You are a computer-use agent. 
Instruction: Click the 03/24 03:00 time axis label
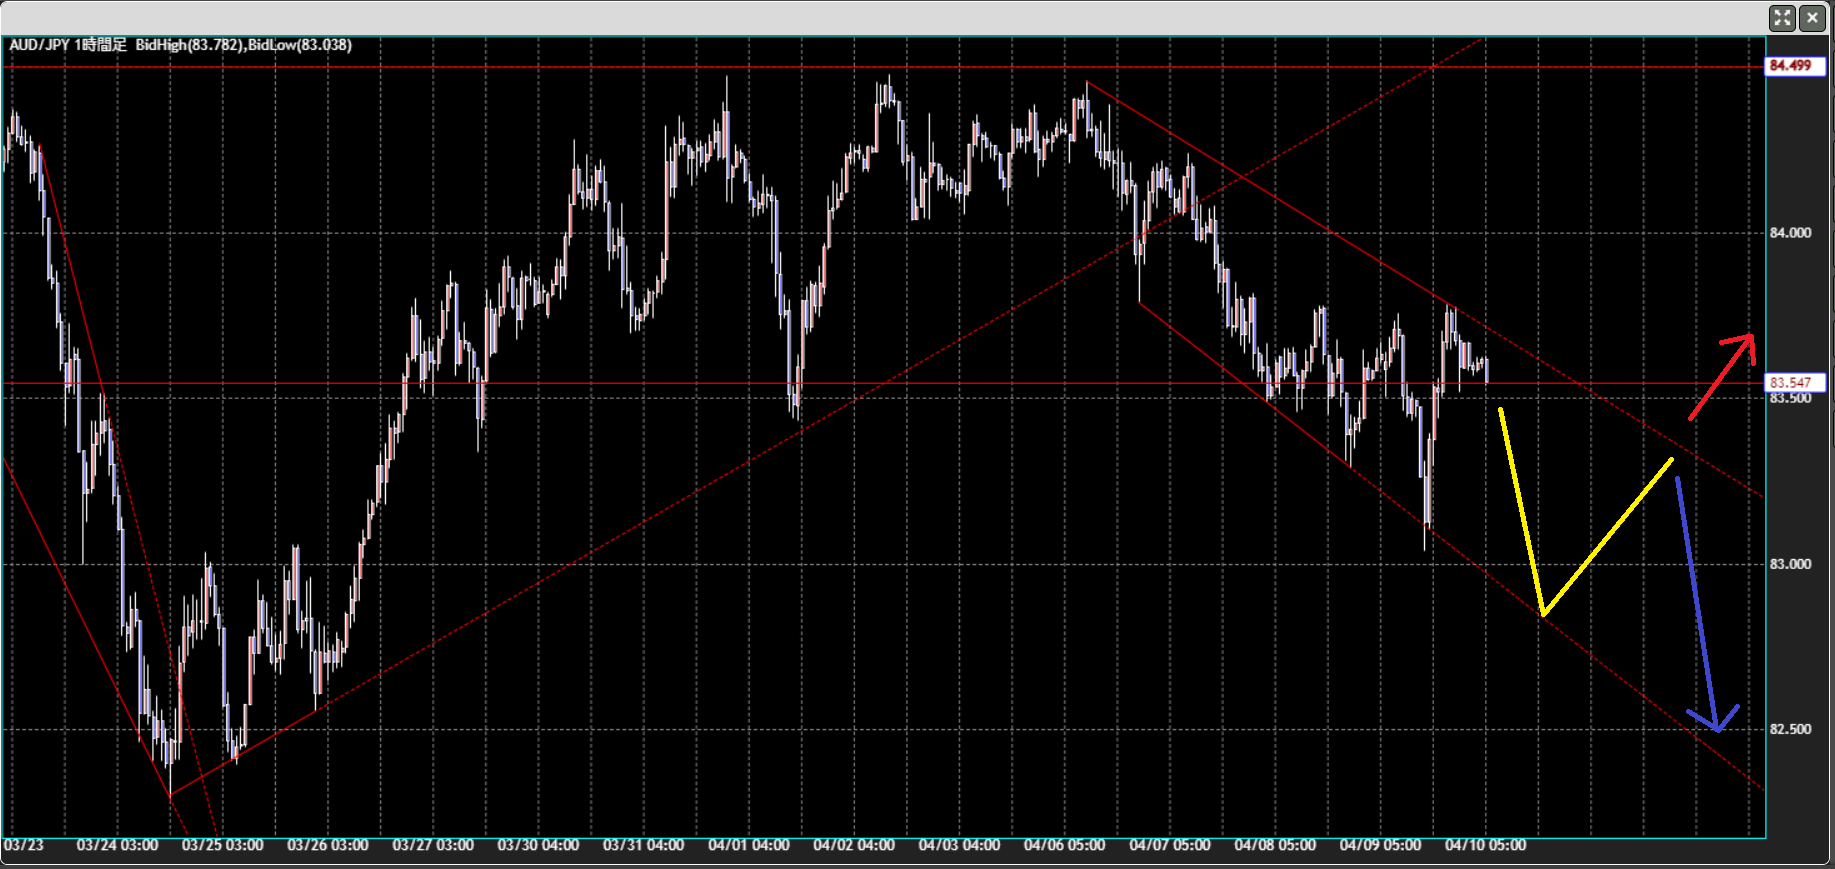pos(117,846)
